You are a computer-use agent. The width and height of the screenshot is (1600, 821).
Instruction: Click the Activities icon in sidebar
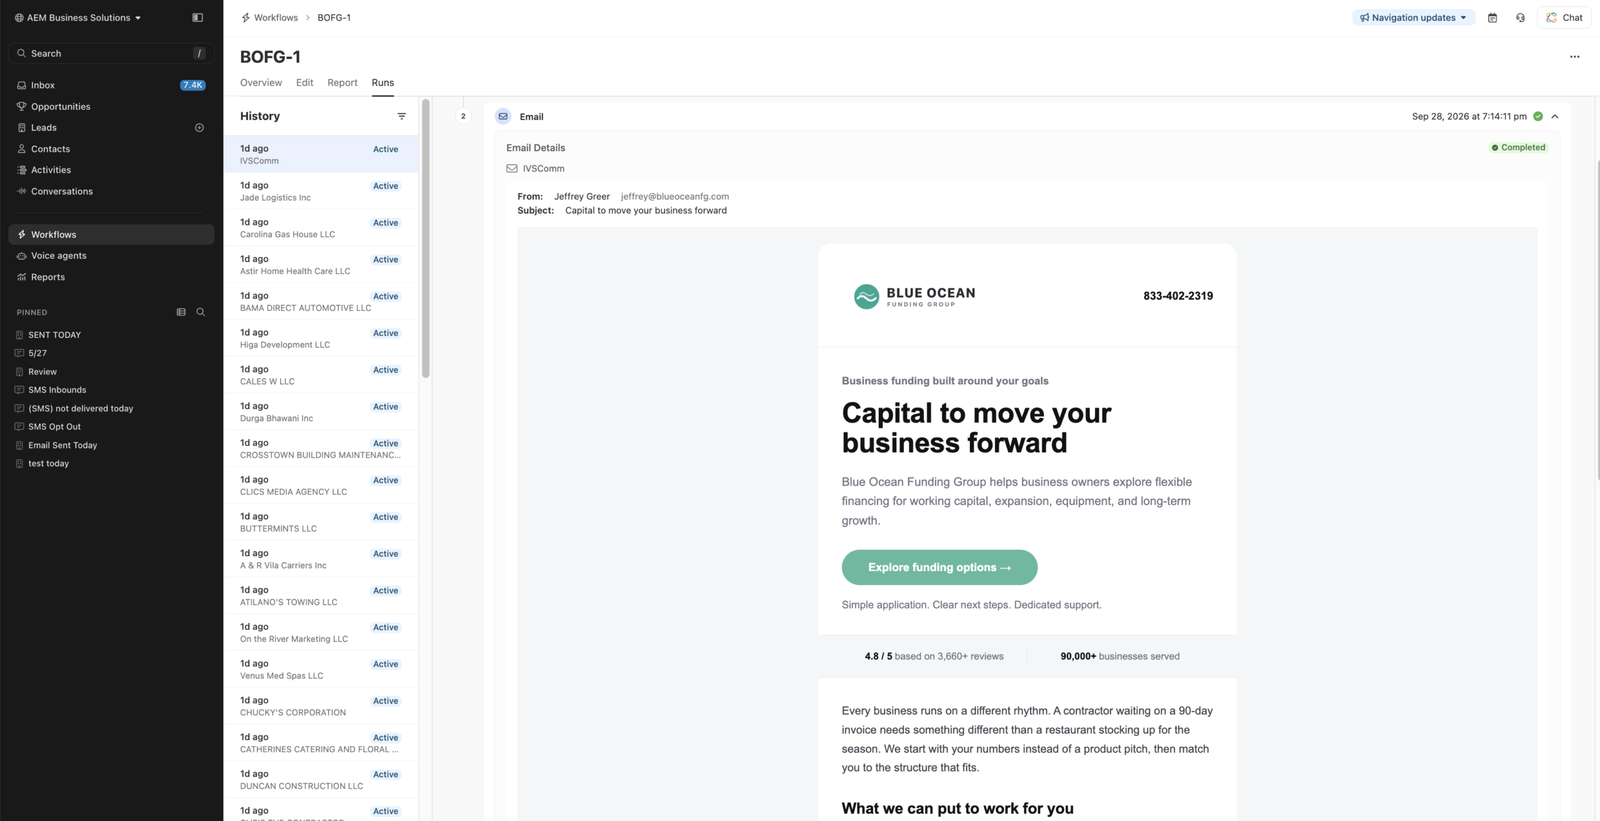(x=21, y=170)
